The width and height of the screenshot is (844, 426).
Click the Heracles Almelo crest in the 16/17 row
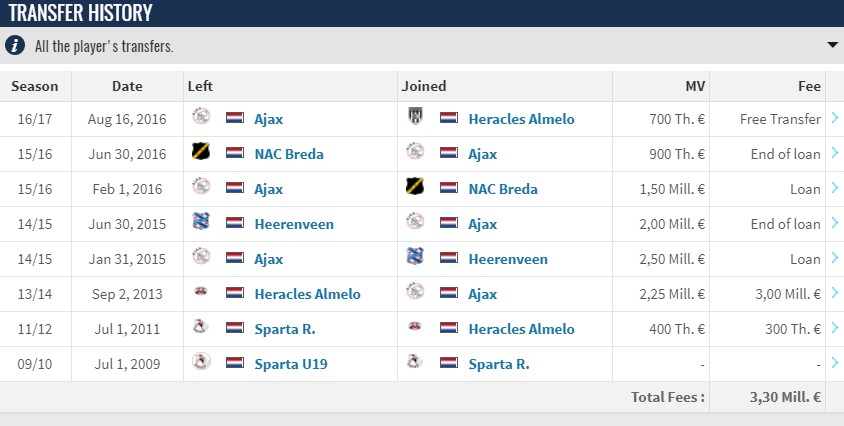coord(415,116)
